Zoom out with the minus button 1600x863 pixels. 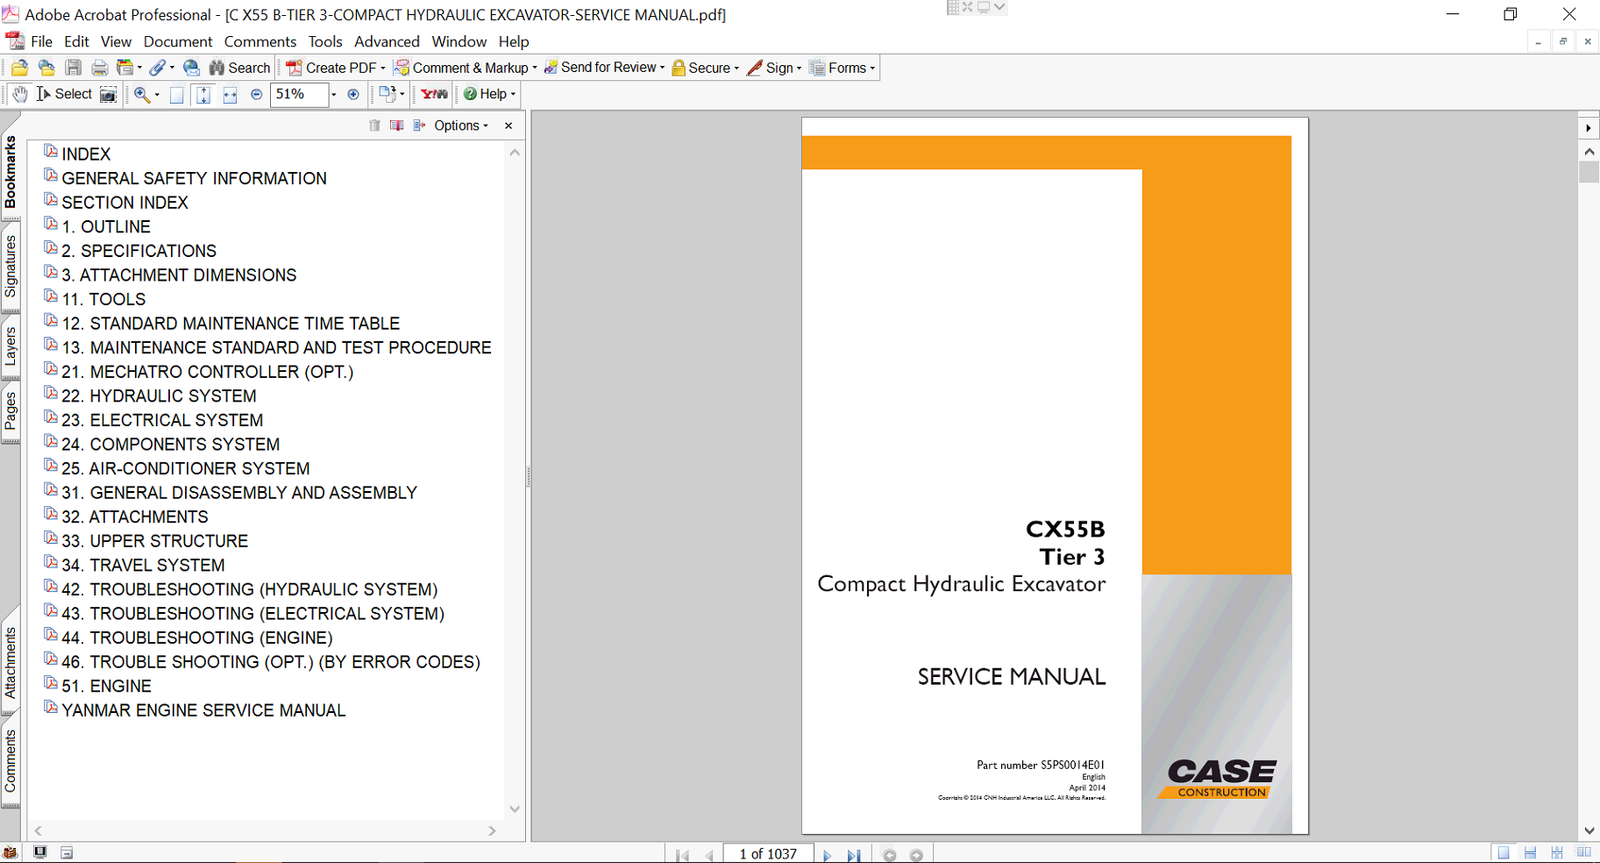[256, 94]
